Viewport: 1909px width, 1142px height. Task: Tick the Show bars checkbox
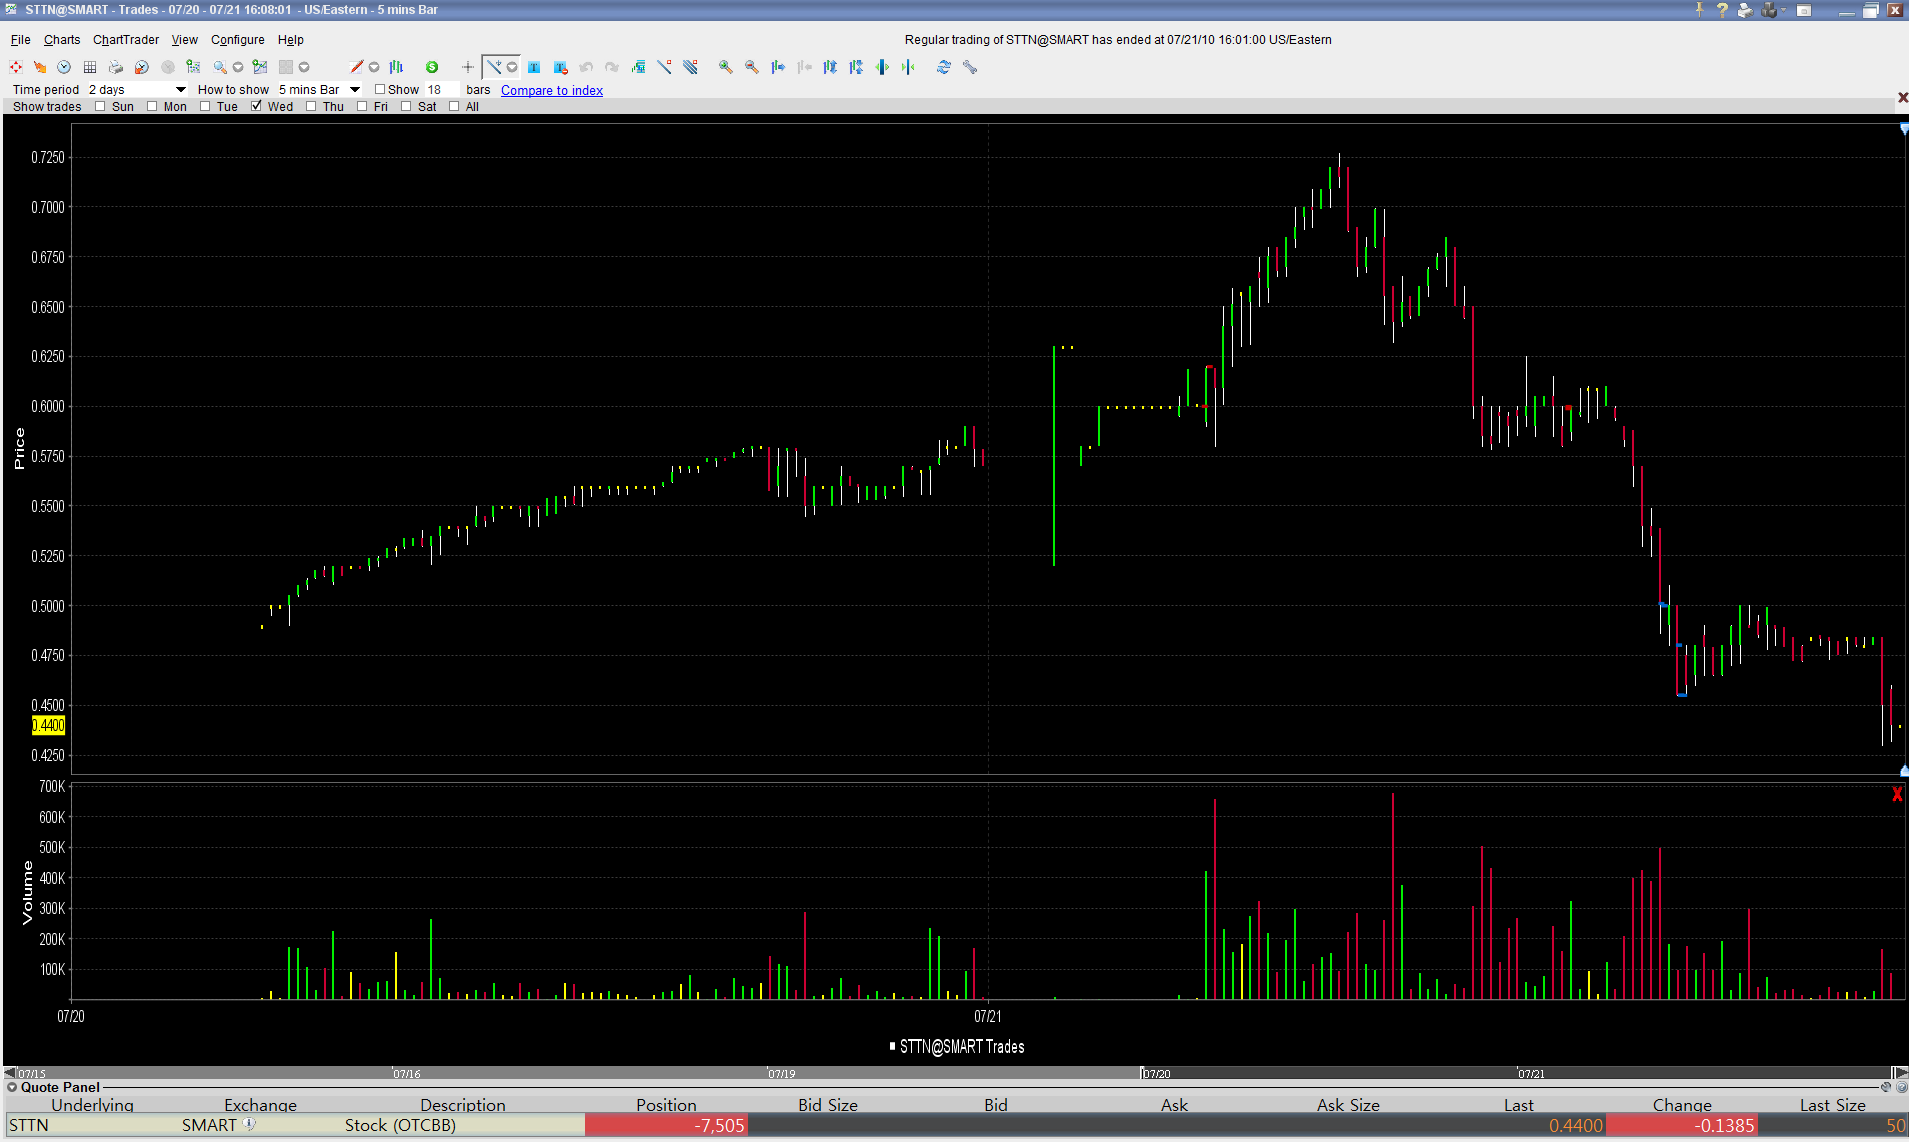click(x=380, y=90)
